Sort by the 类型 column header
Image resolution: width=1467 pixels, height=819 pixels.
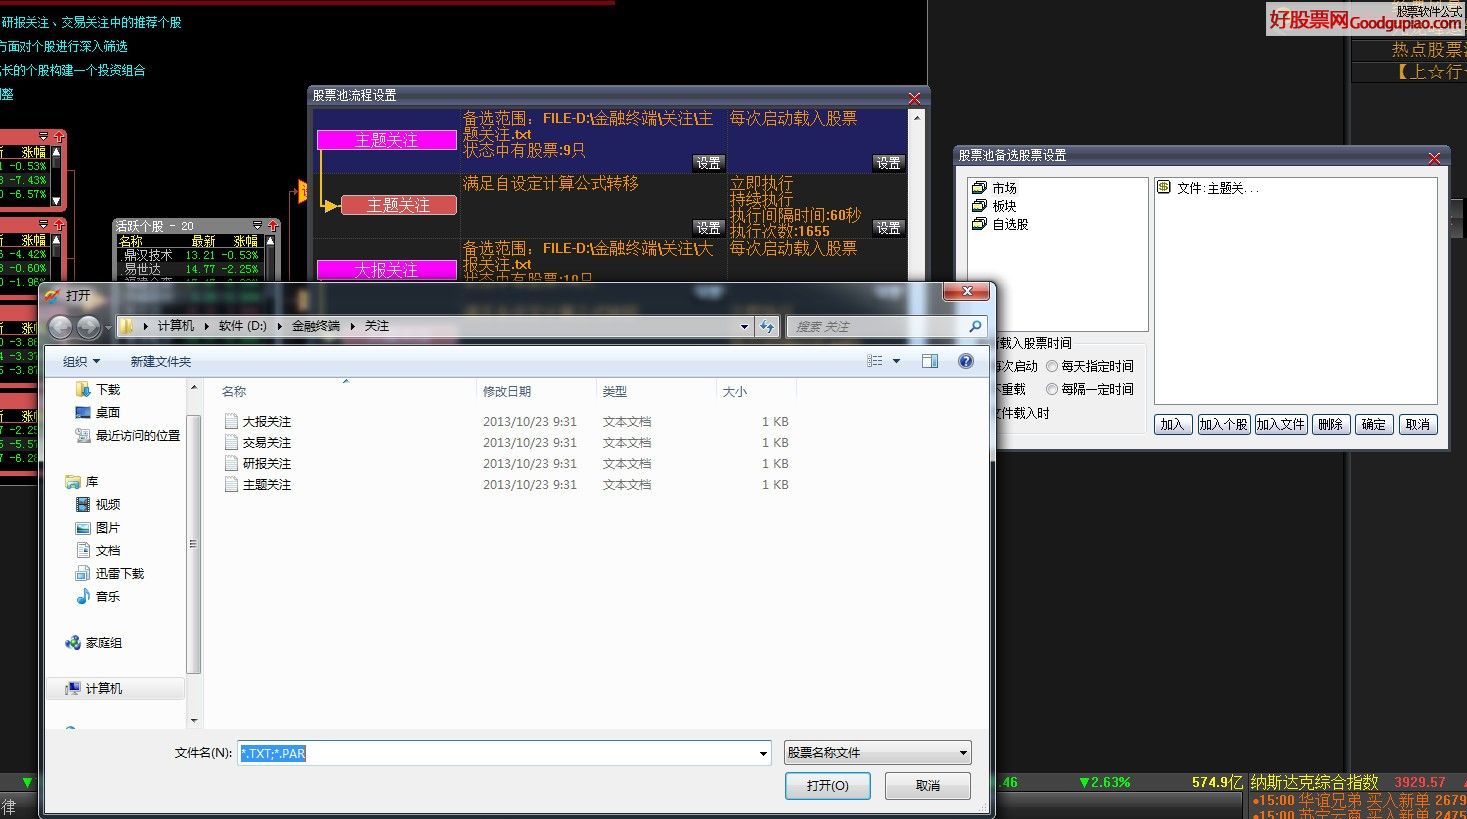click(x=615, y=391)
